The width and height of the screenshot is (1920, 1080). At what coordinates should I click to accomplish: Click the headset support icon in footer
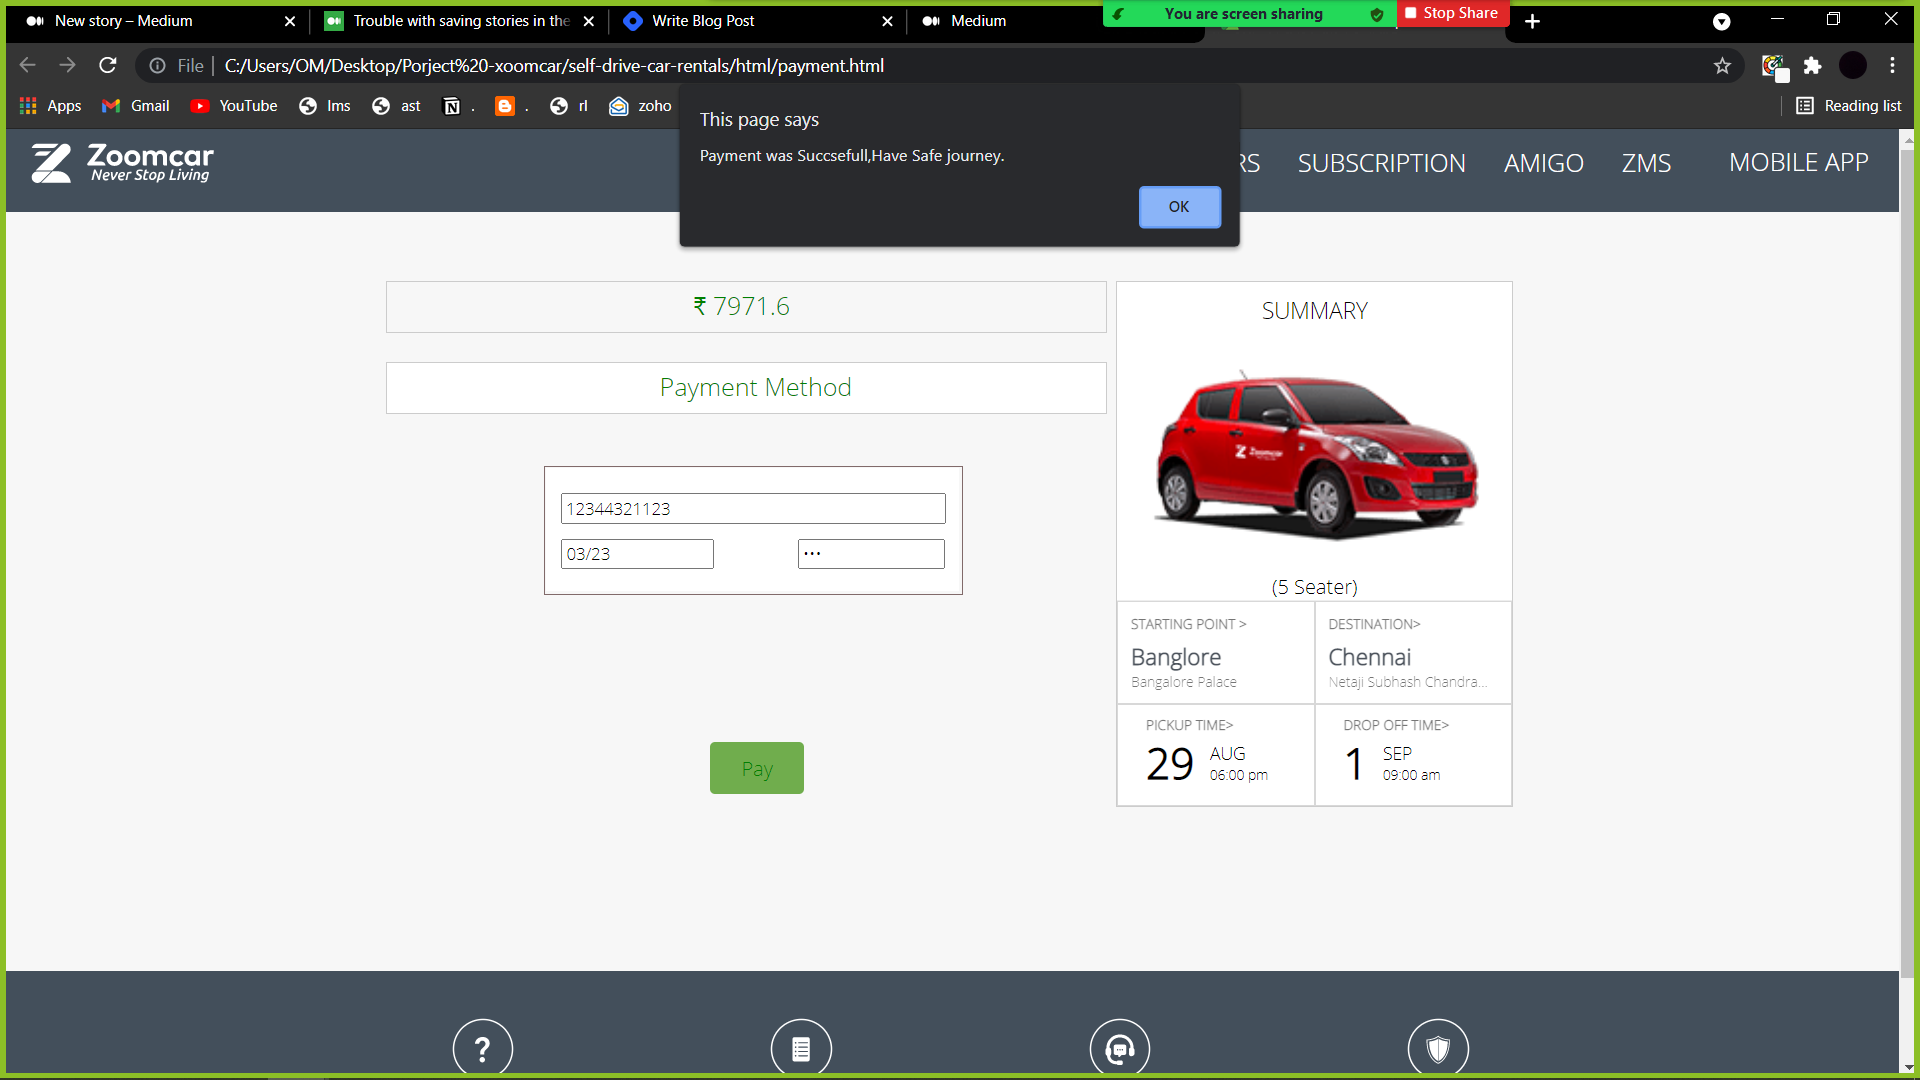point(1119,1048)
